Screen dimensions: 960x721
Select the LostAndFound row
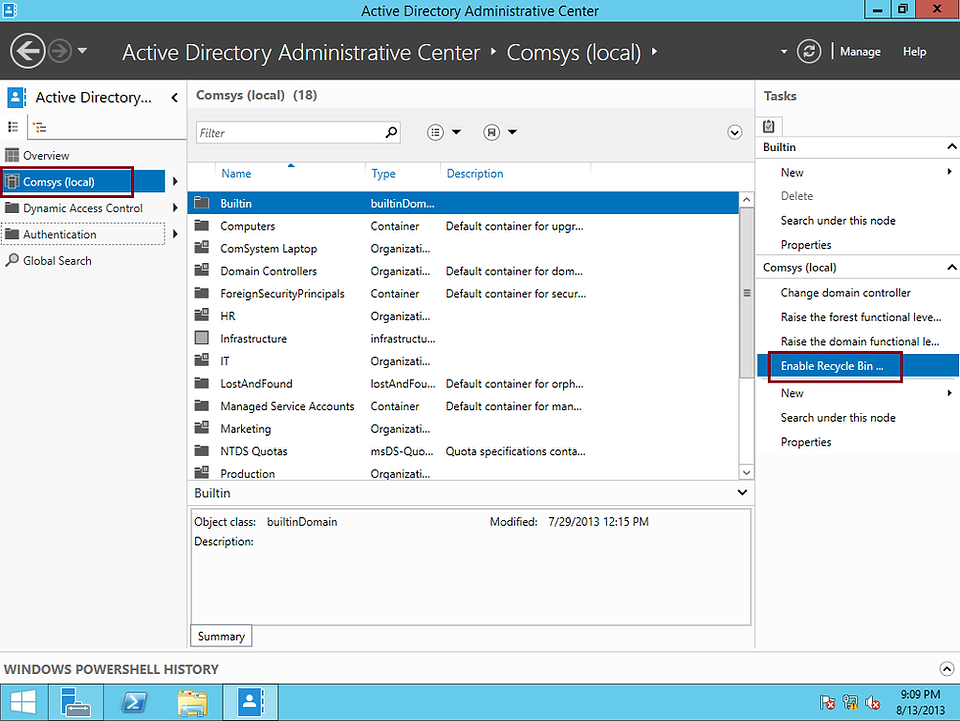(x=463, y=384)
